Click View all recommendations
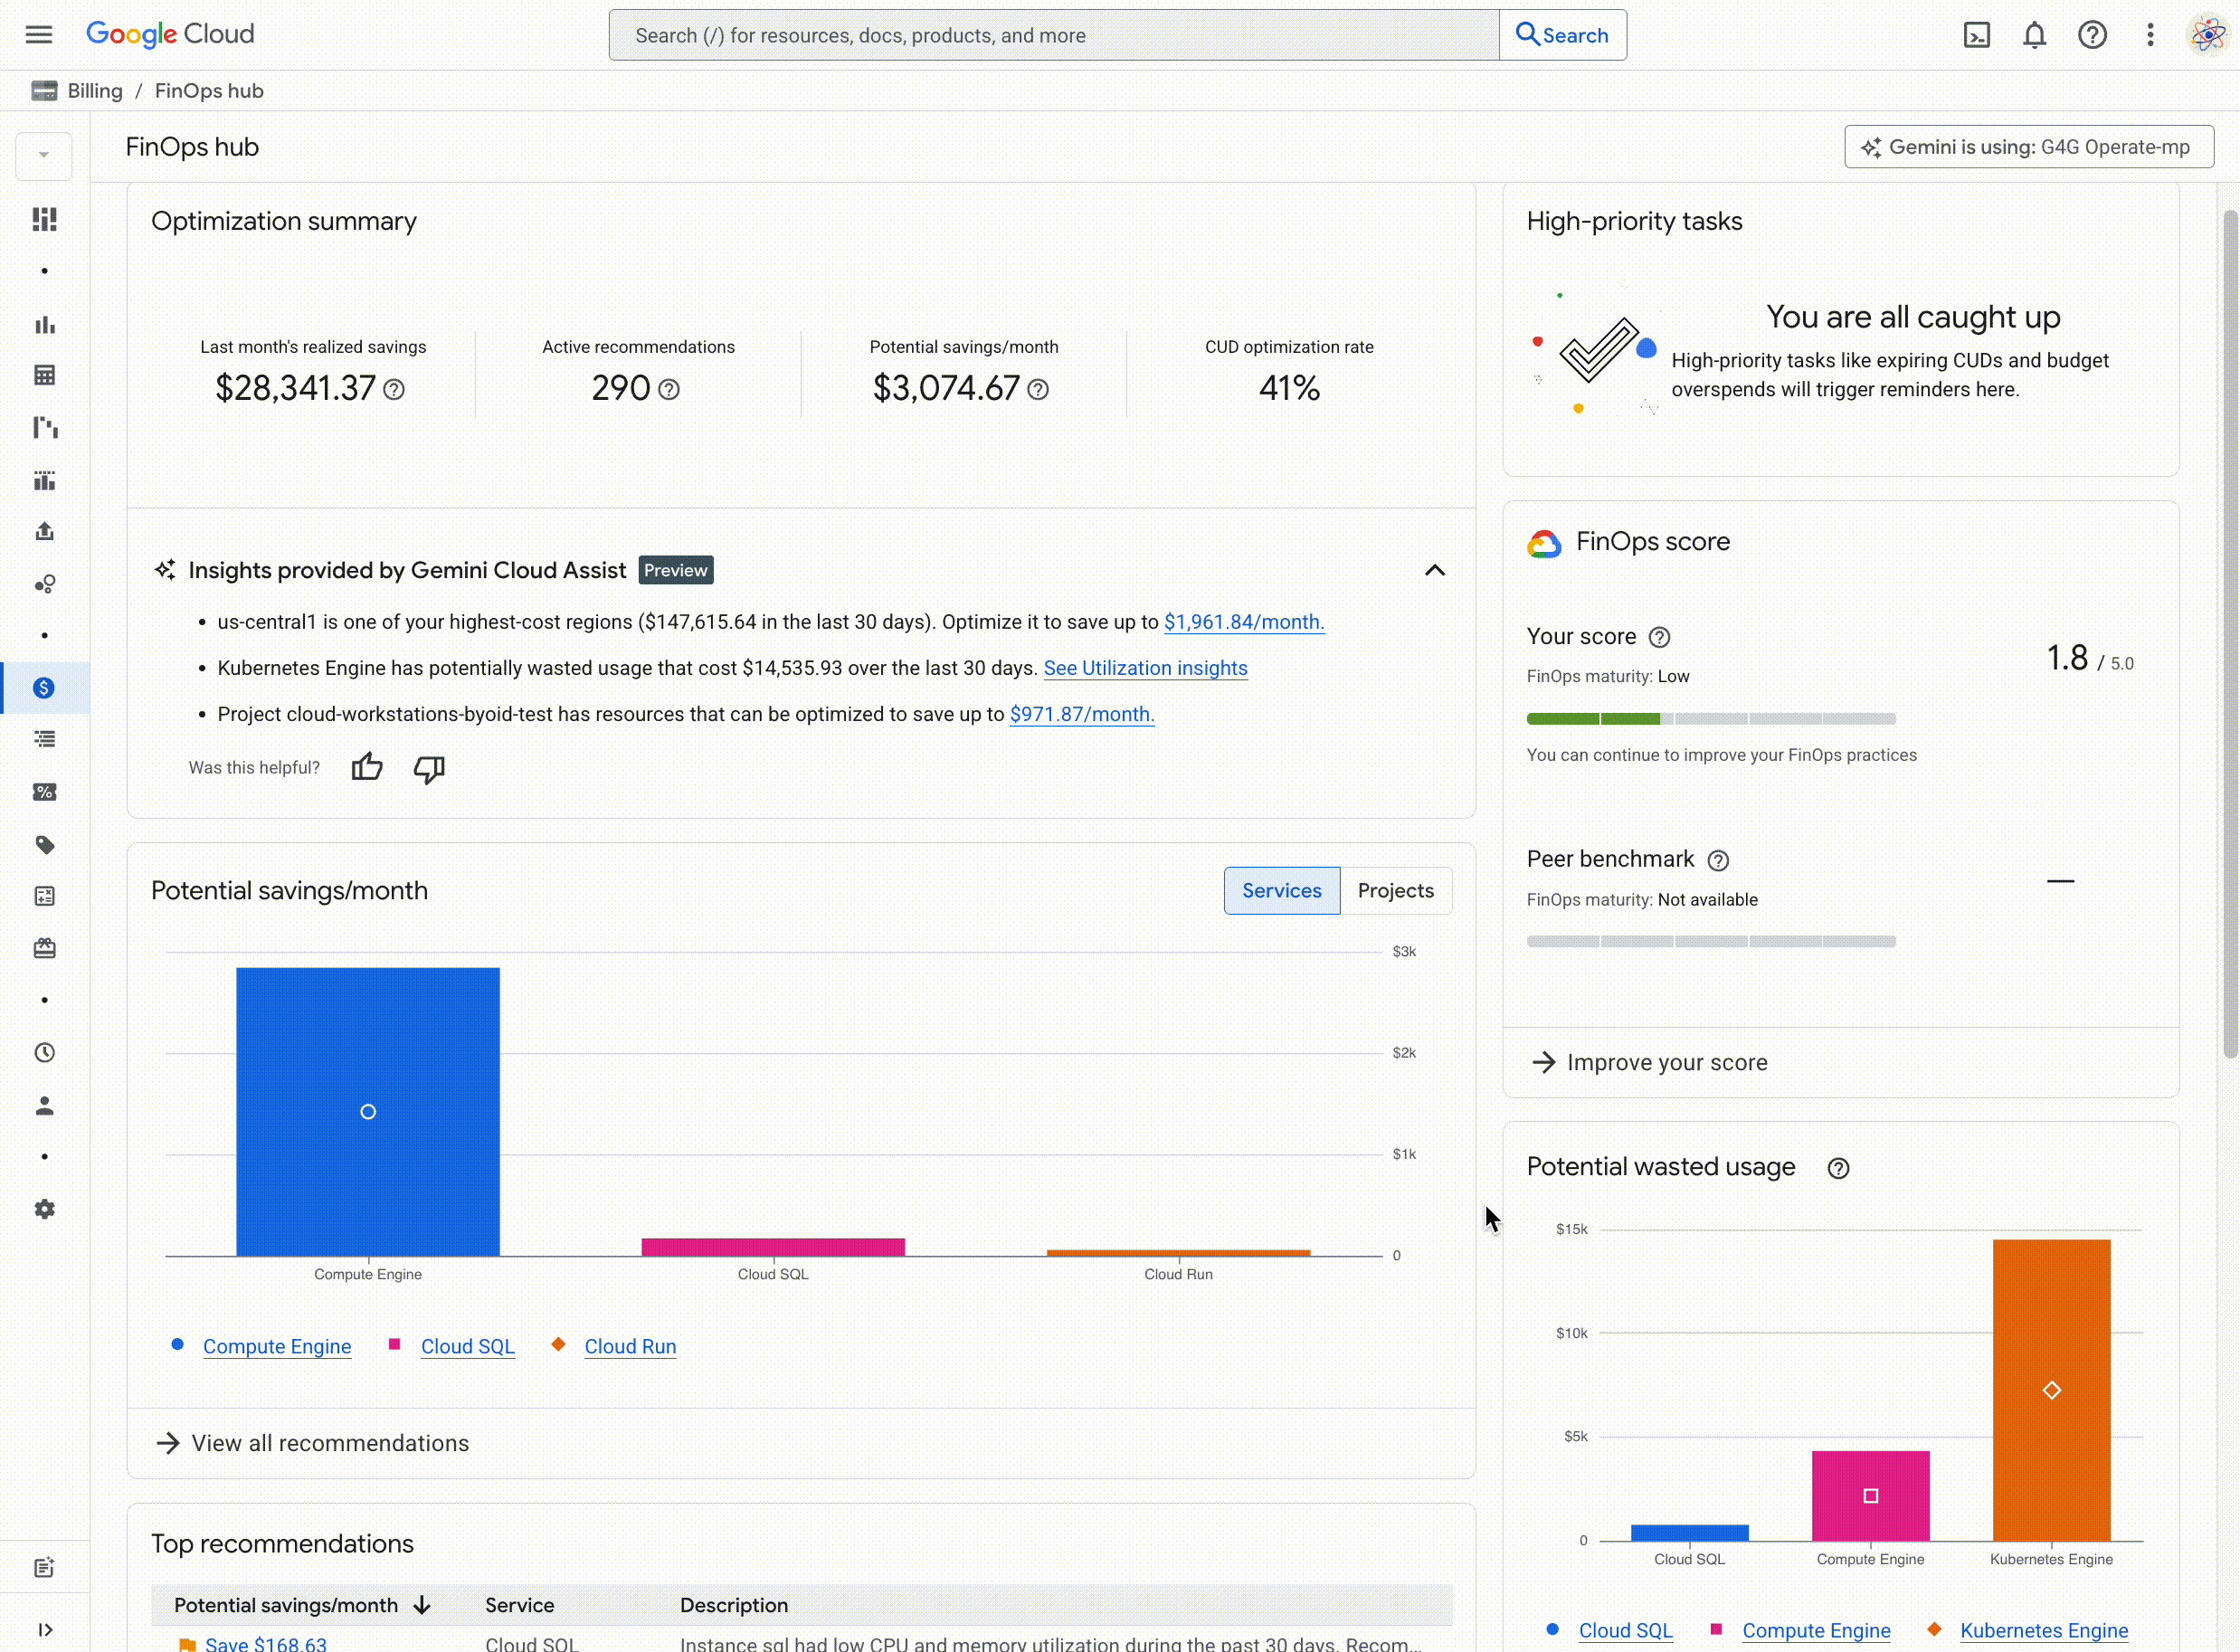 tap(312, 1443)
